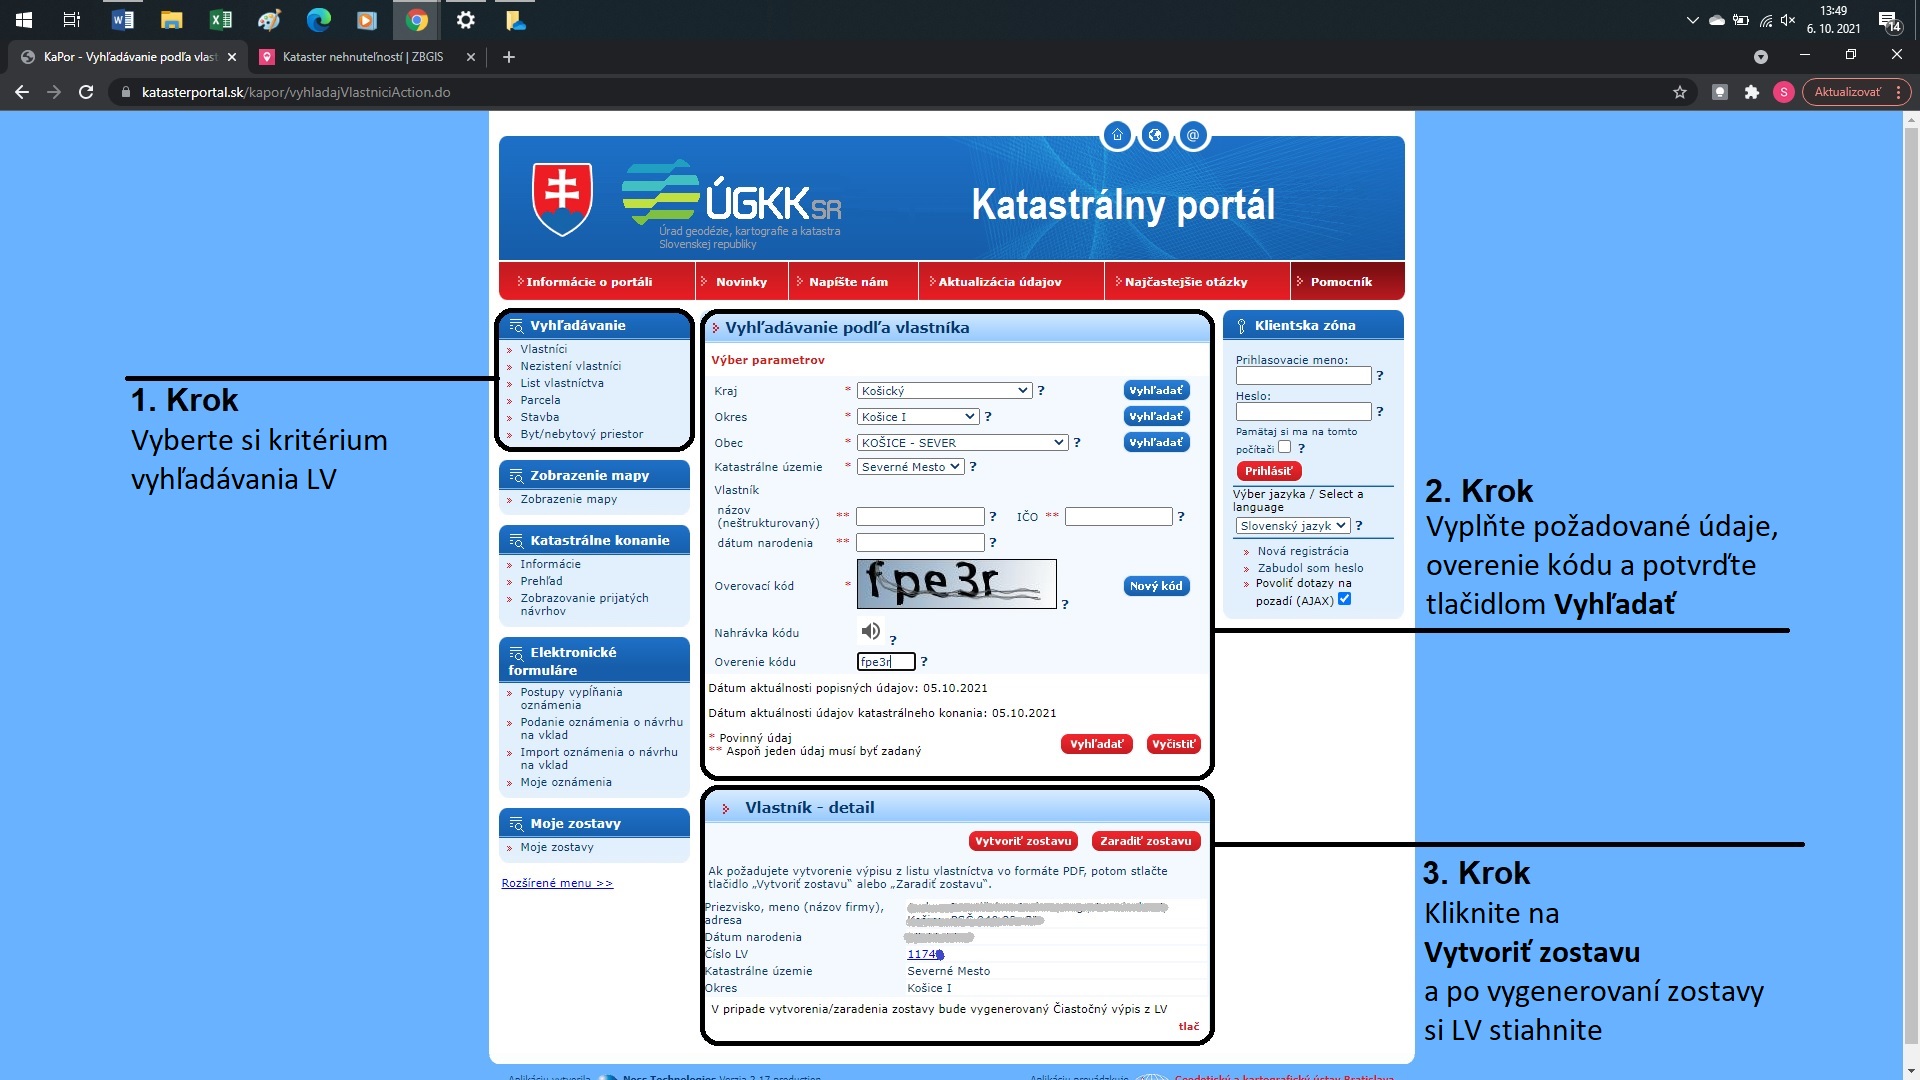Click the browser back arrow
The image size is (1920, 1080).
pyautogui.click(x=22, y=92)
